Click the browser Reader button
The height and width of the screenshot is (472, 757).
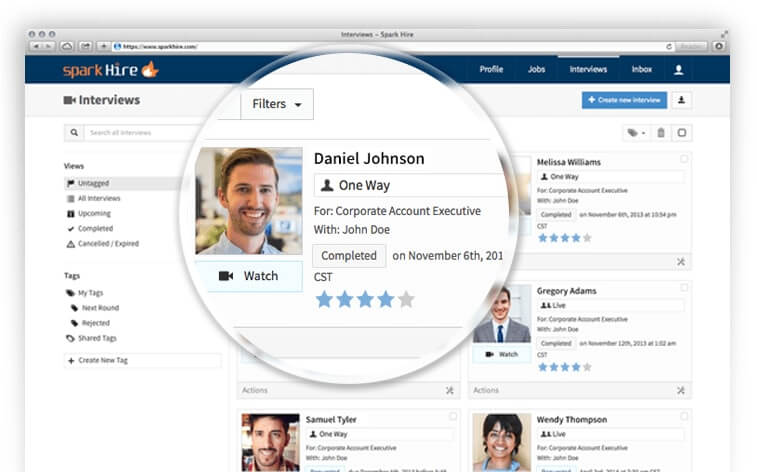tap(691, 46)
